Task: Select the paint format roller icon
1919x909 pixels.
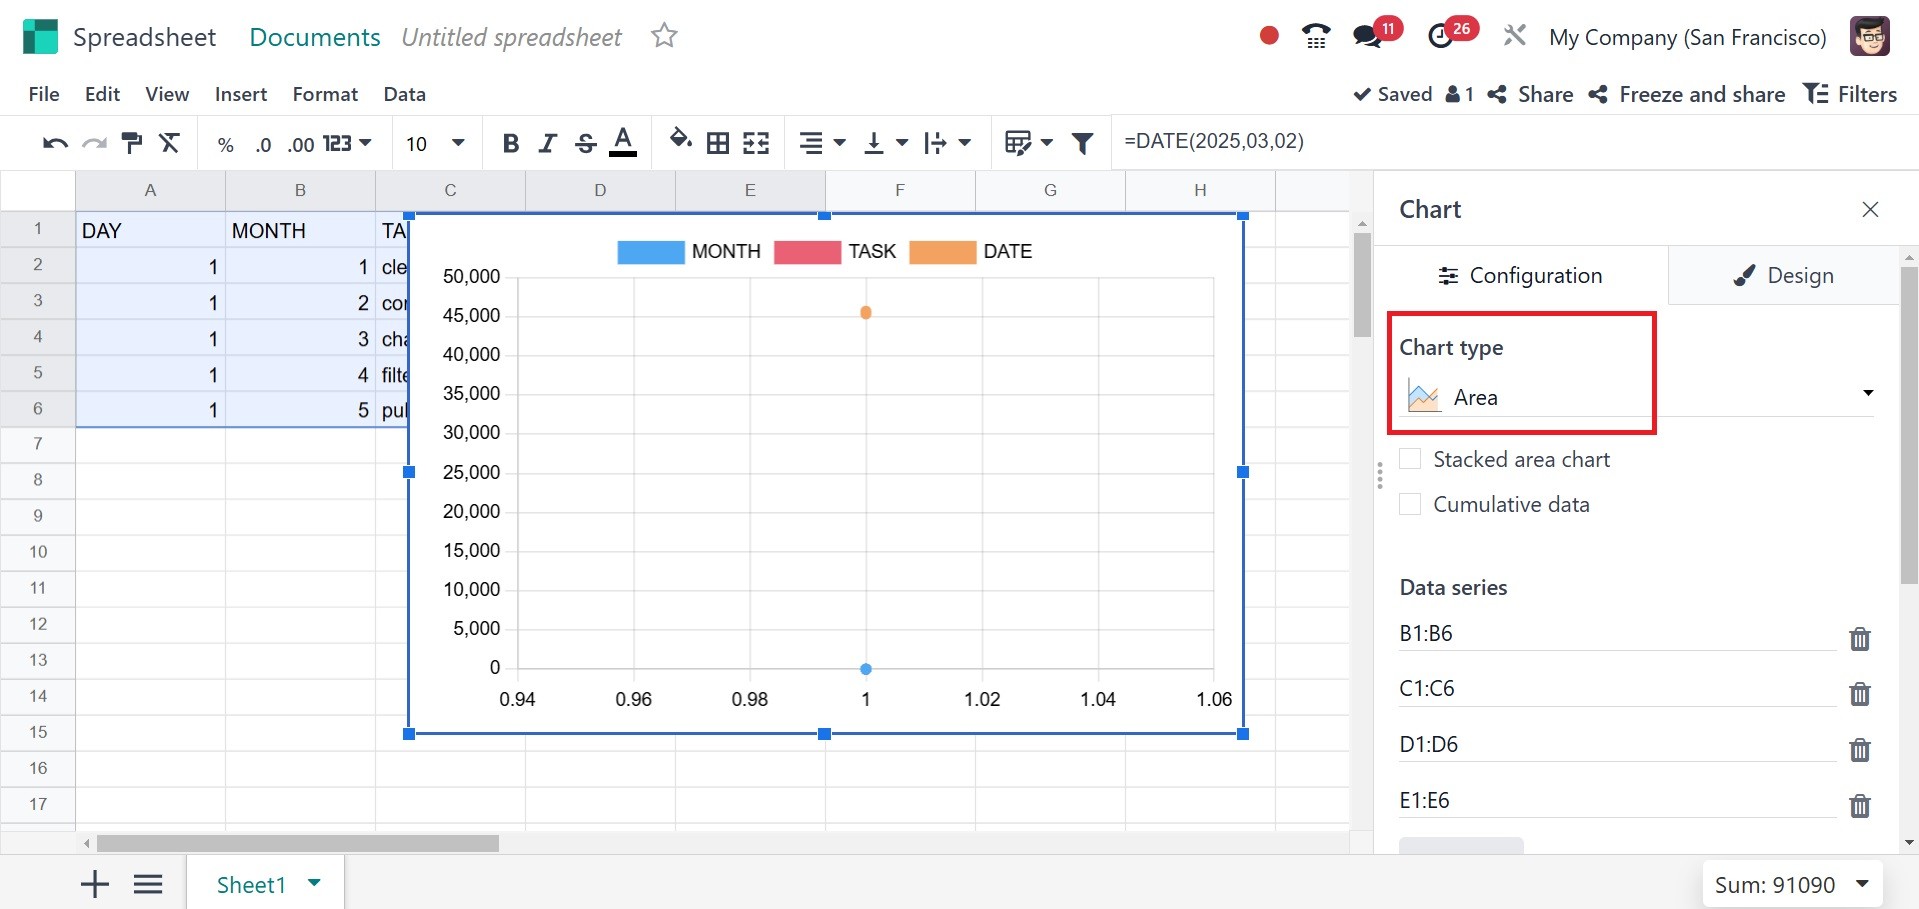Action: point(131,143)
